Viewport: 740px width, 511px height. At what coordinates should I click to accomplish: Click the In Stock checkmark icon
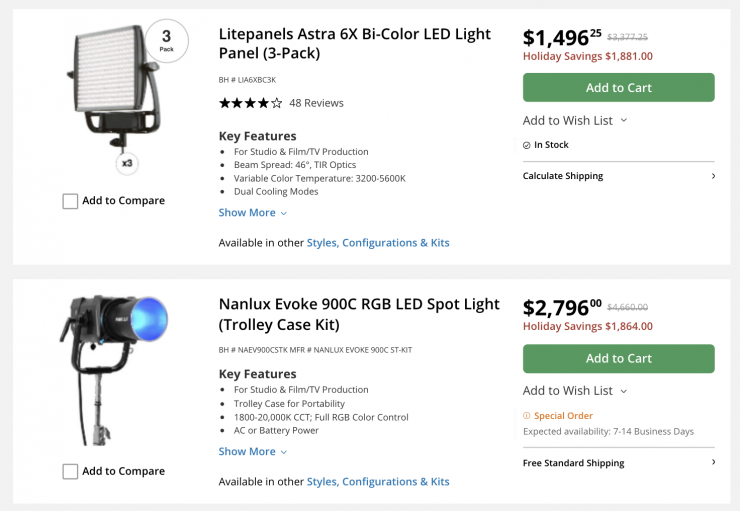(x=527, y=145)
